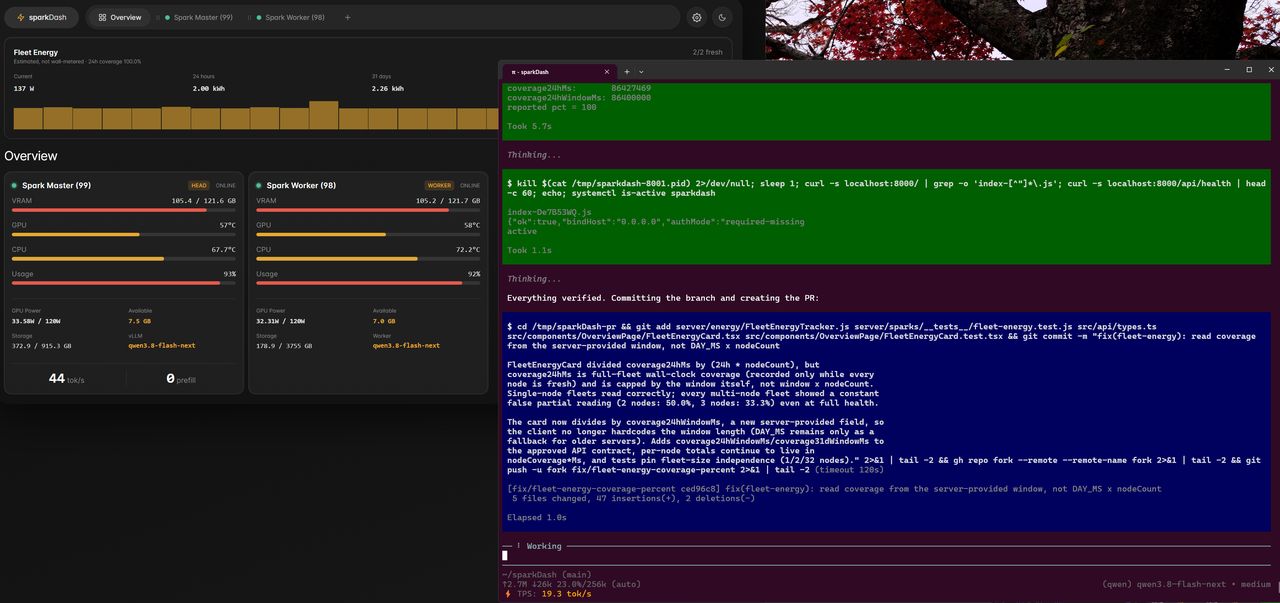1280x603 pixels.
Task: Switch to the Overview tab
Action: tap(120, 17)
